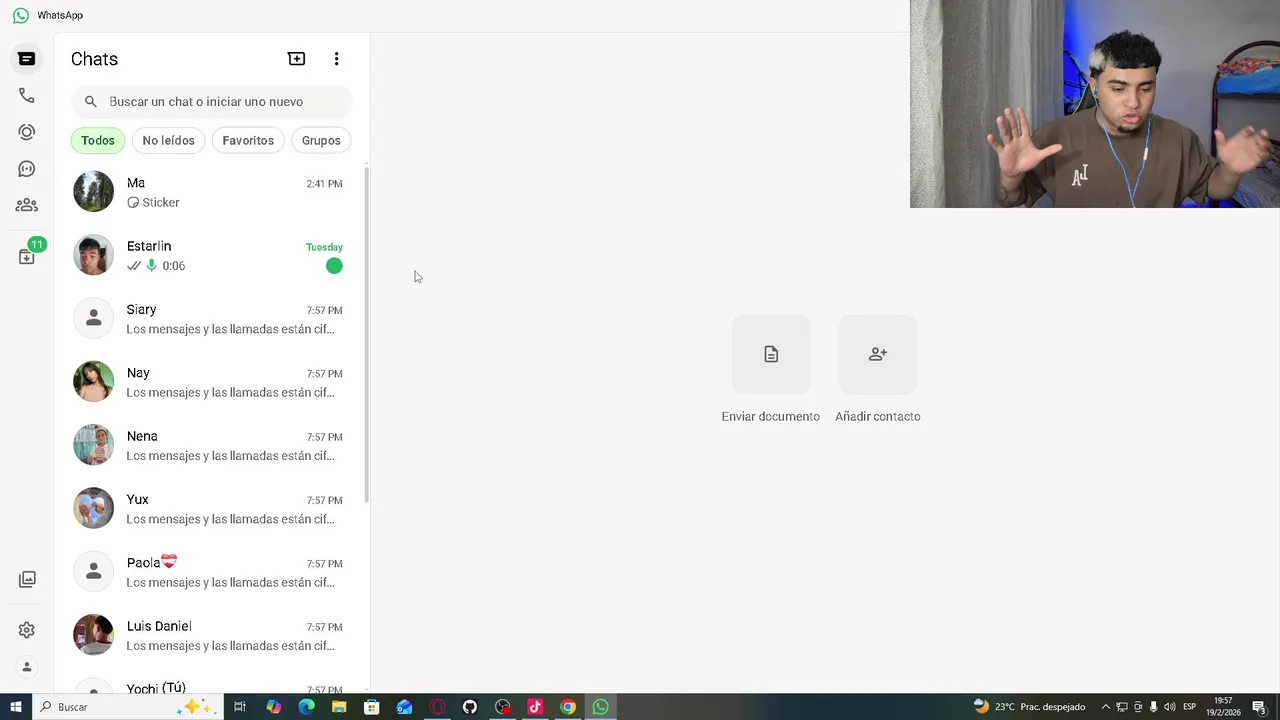This screenshot has width=1280, height=720.
Task: Open Google Chrome from taskbar
Action: coord(568,707)
